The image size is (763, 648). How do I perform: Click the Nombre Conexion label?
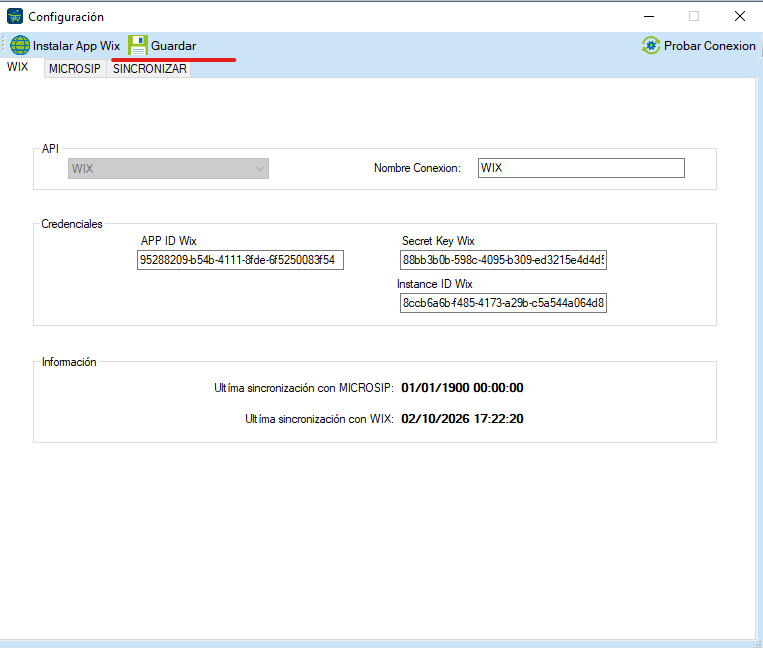(418, 168)
